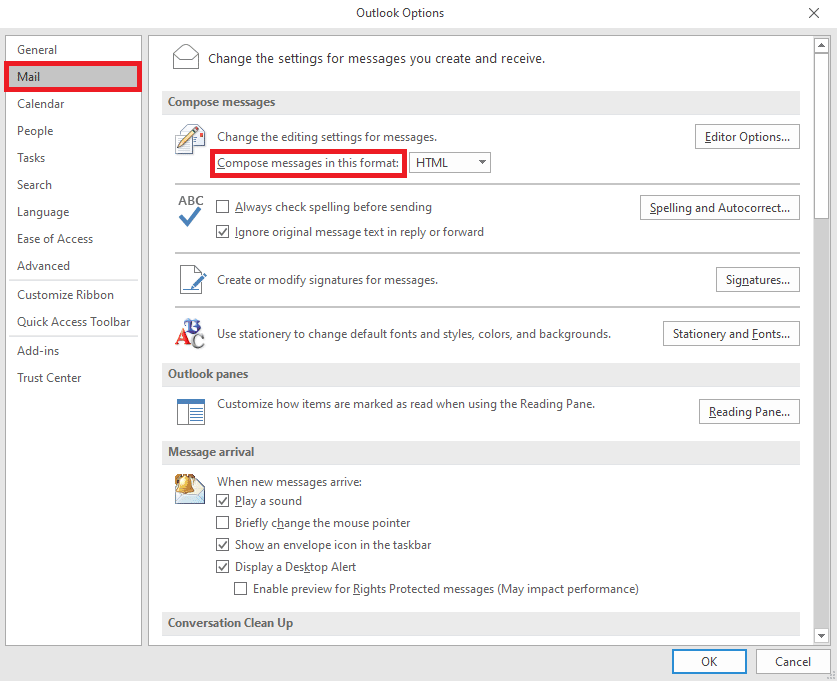
Task: Click 'Create or modify signatures for messages.' text
Action: [327, 280]
